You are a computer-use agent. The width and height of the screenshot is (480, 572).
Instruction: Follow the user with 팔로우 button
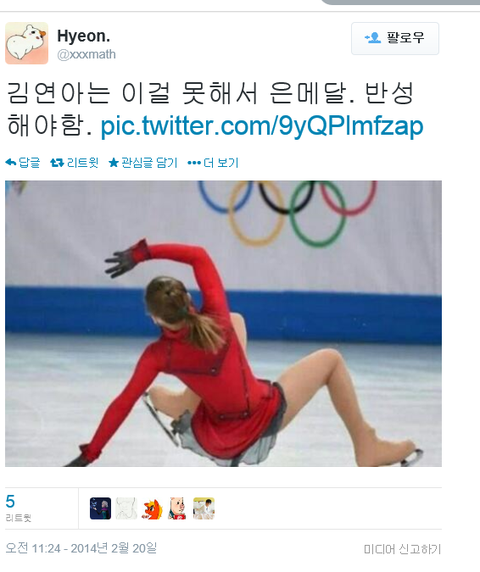tap(395, 38)
